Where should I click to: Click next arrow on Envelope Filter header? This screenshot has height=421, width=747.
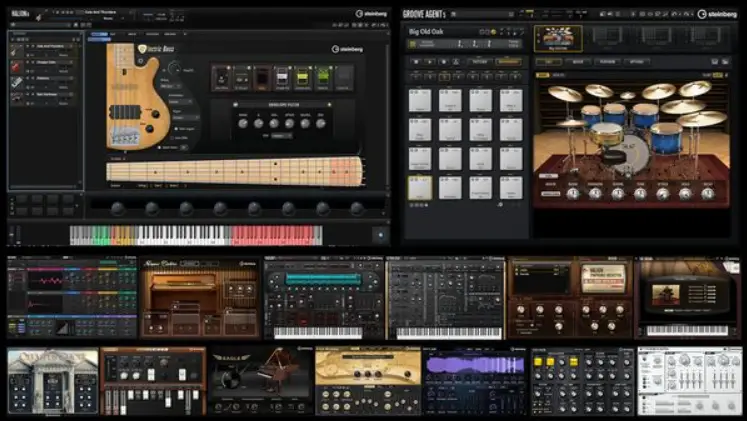[x=329, y=104]
